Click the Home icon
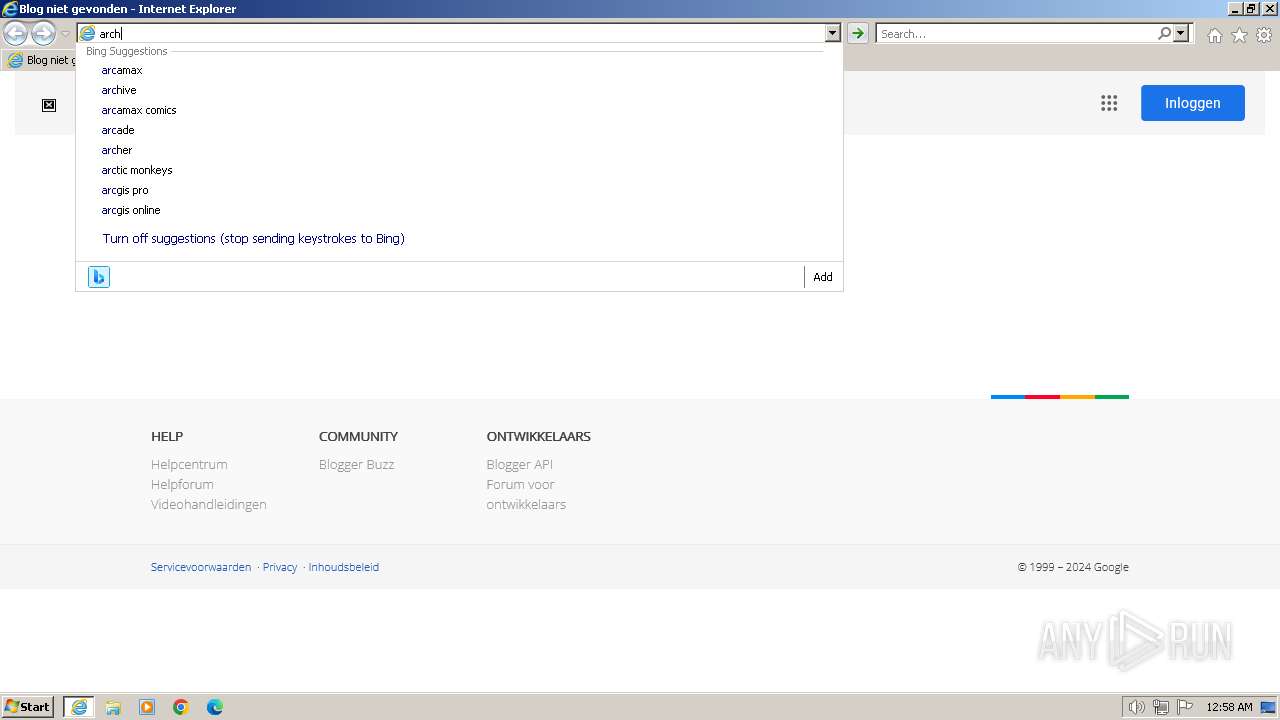Screen dimensions: 1280x720 coord(1214,35)
